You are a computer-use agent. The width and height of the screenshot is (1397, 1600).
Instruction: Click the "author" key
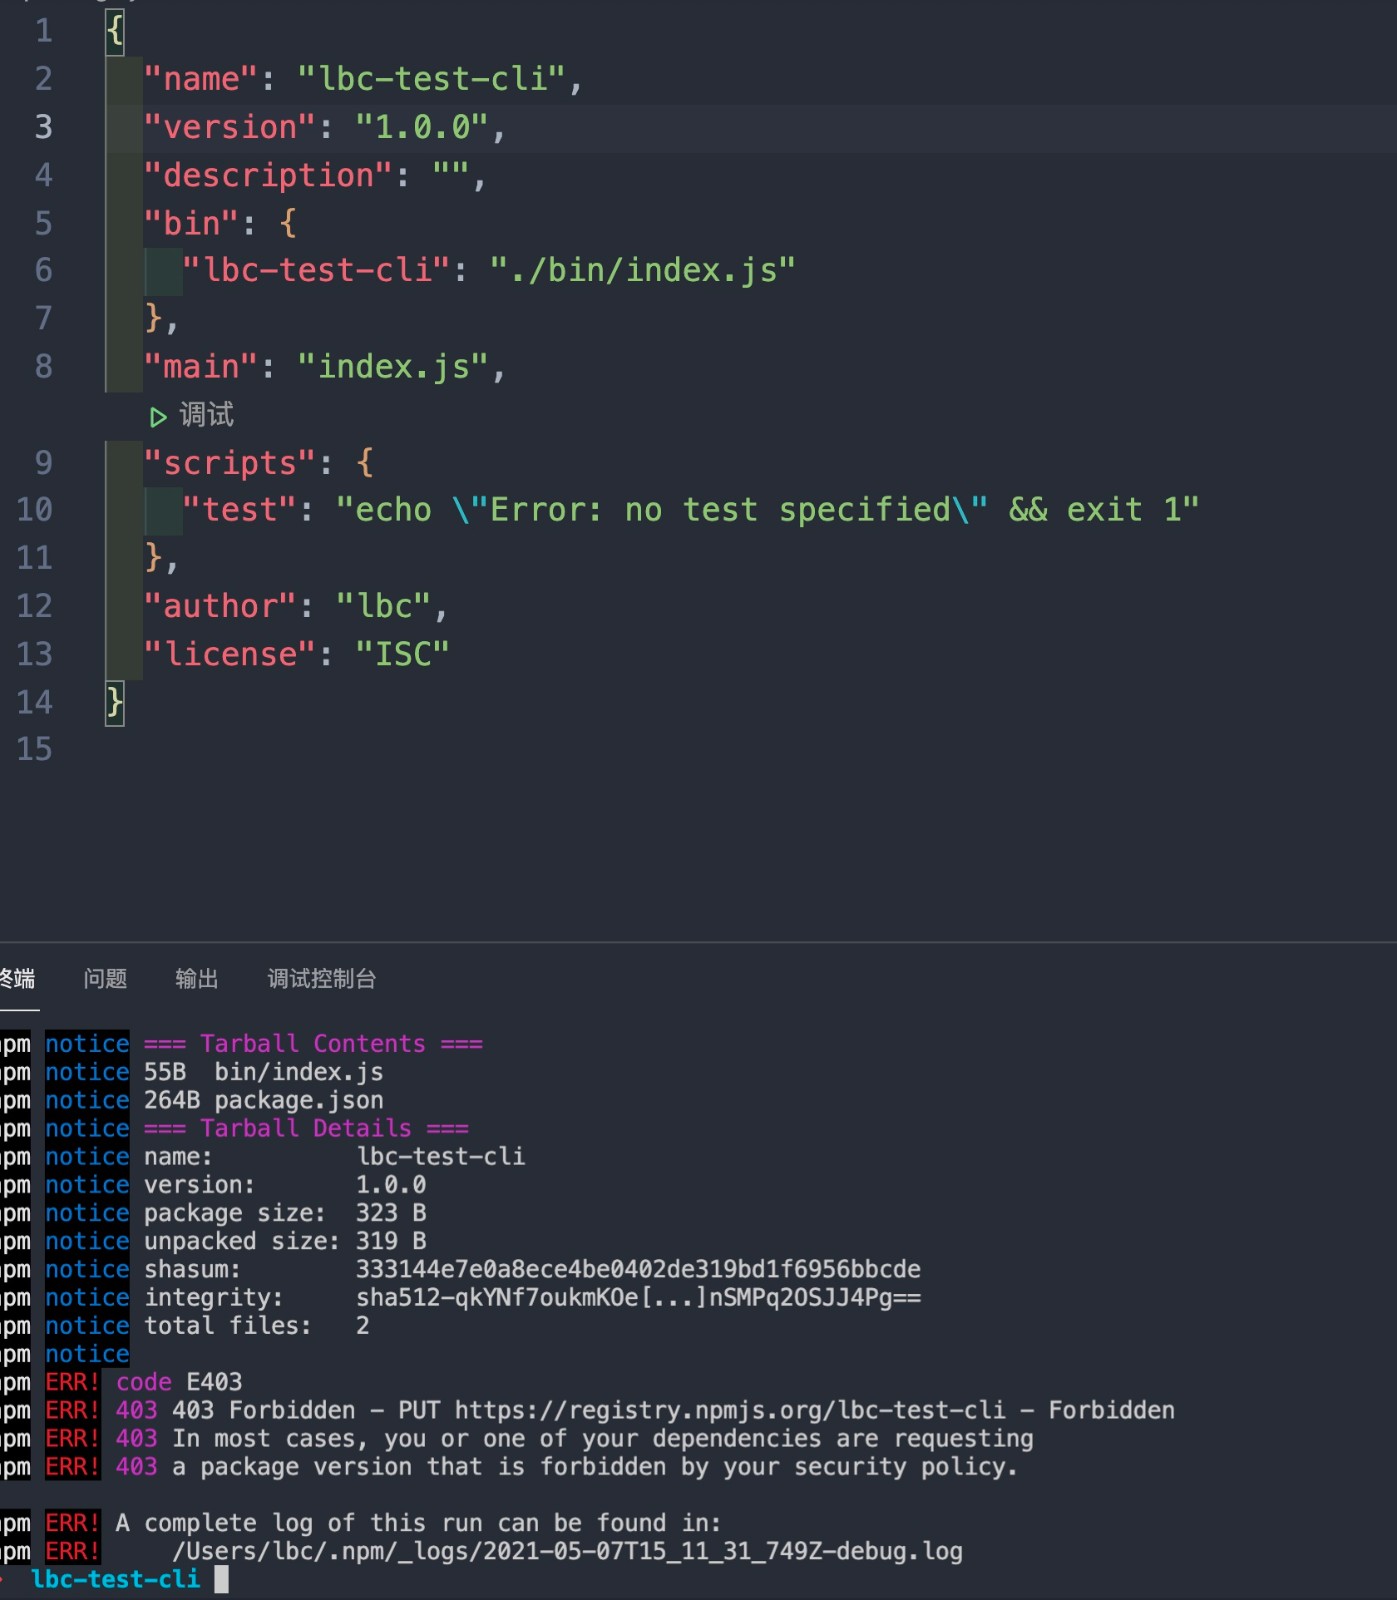tap(220, 606)
